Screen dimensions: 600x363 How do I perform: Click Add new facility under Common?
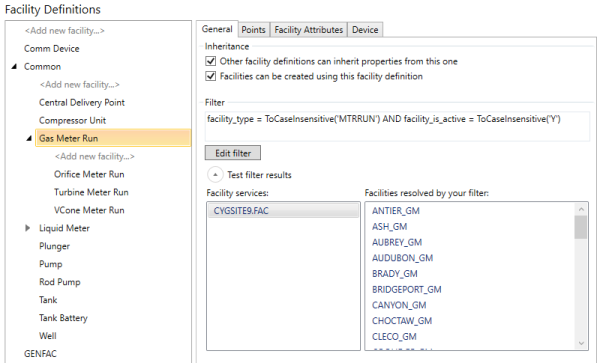pos(80,85)
